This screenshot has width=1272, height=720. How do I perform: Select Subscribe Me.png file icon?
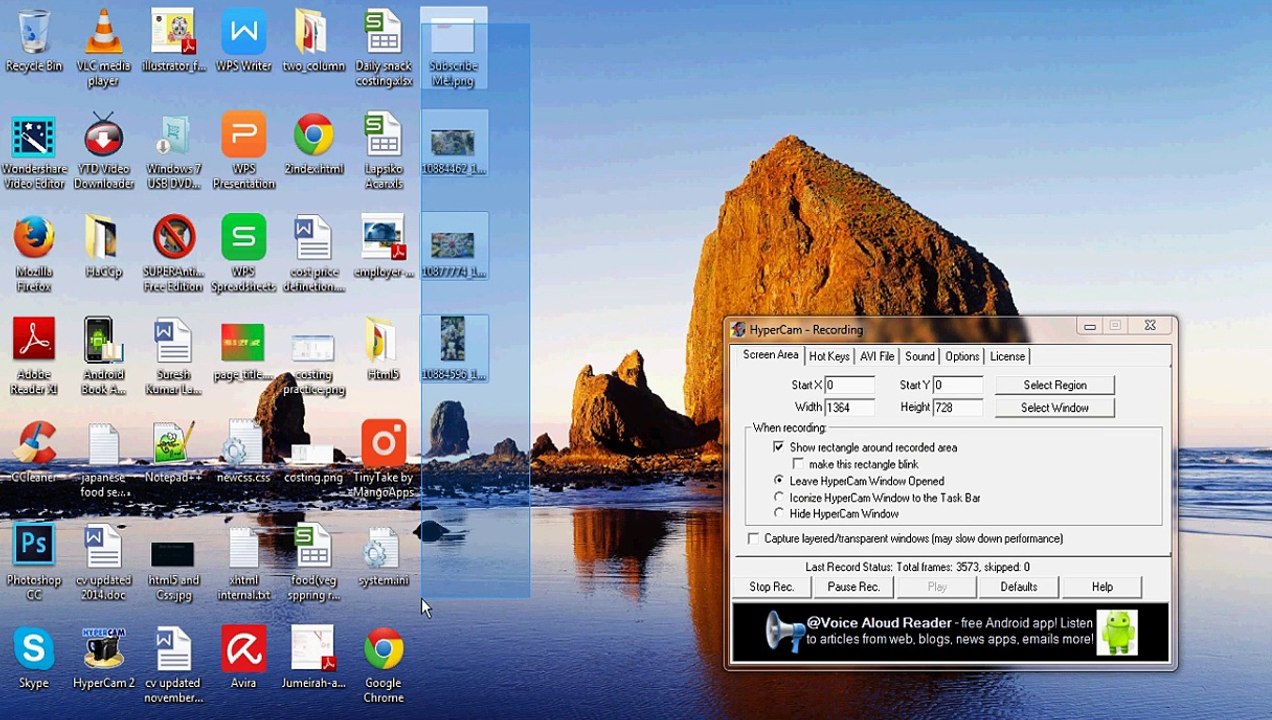[453, 48]
